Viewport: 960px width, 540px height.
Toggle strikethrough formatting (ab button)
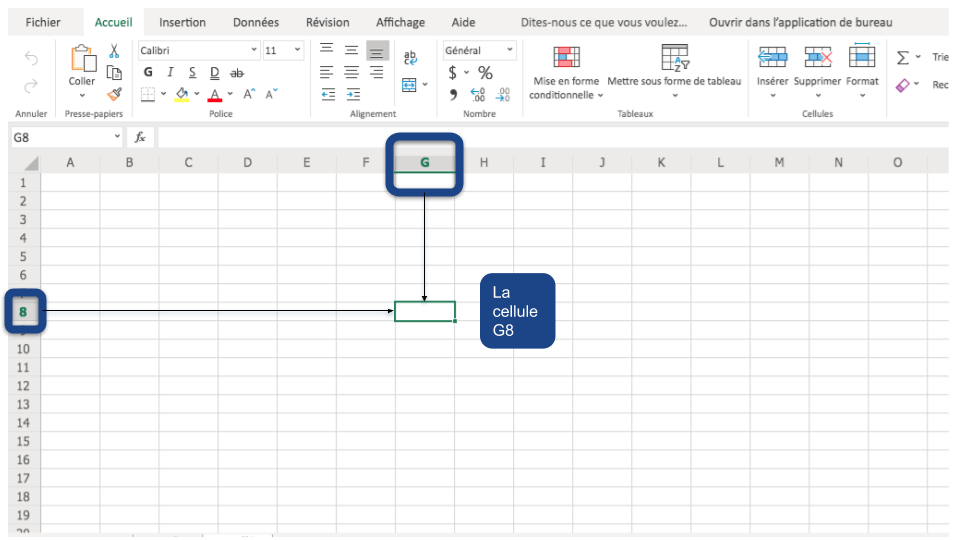click(237, 72)
